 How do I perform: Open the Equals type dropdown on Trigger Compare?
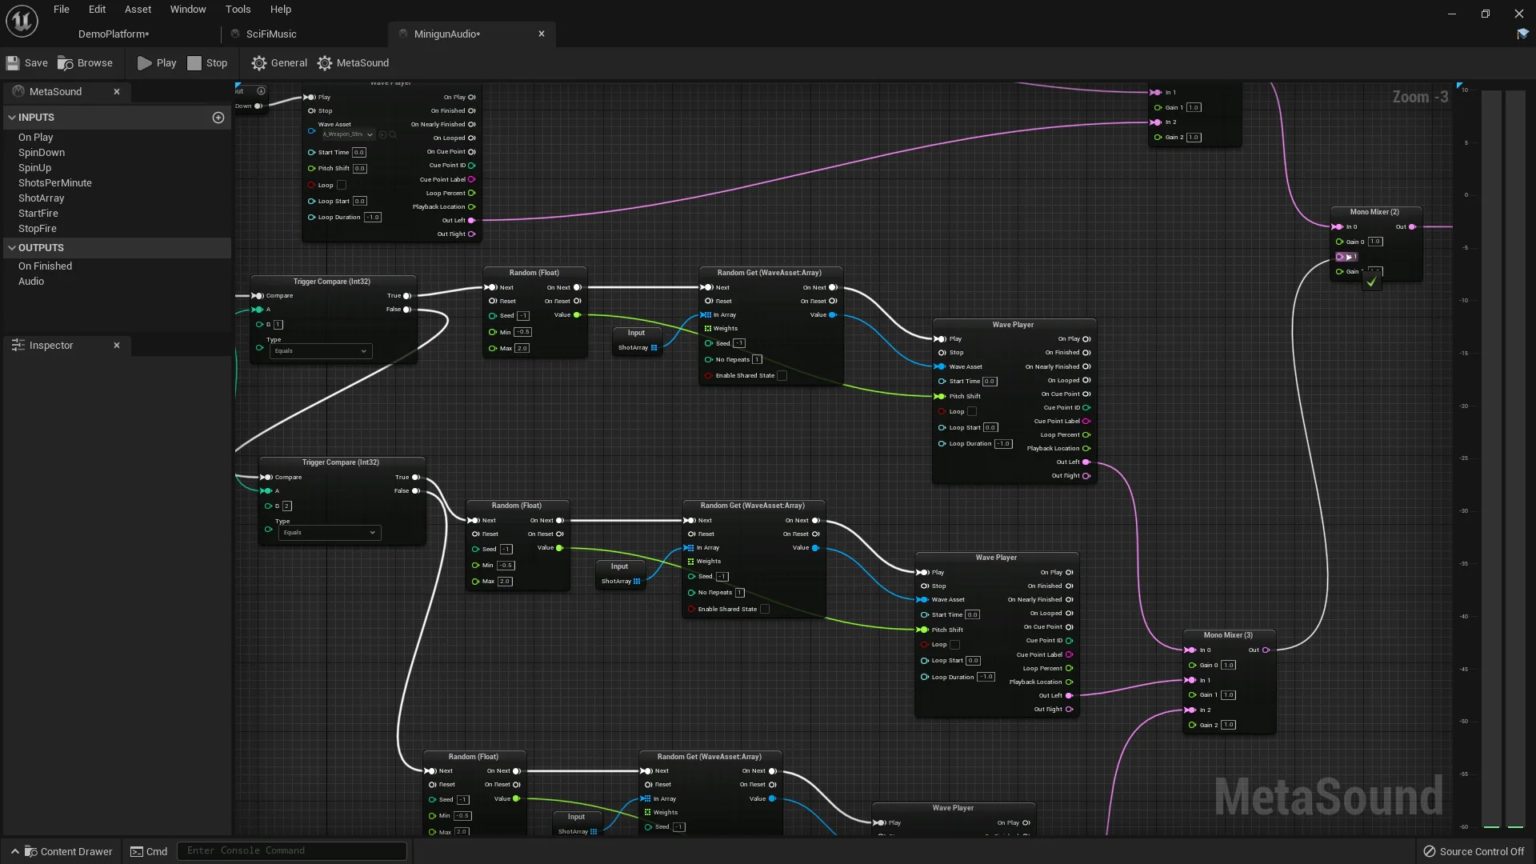point(320,350)
